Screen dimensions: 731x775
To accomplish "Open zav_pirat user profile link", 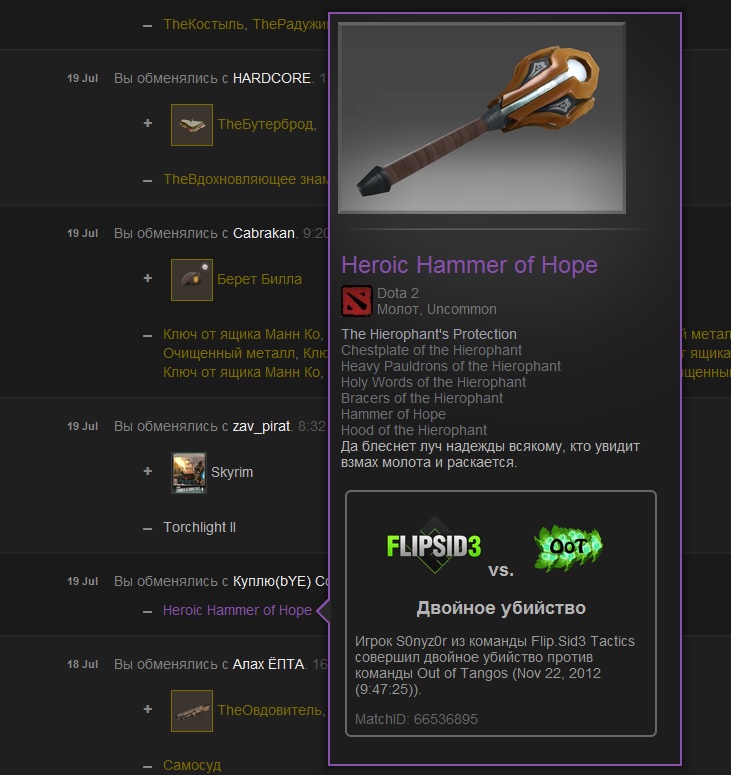I will coord(261,426).
